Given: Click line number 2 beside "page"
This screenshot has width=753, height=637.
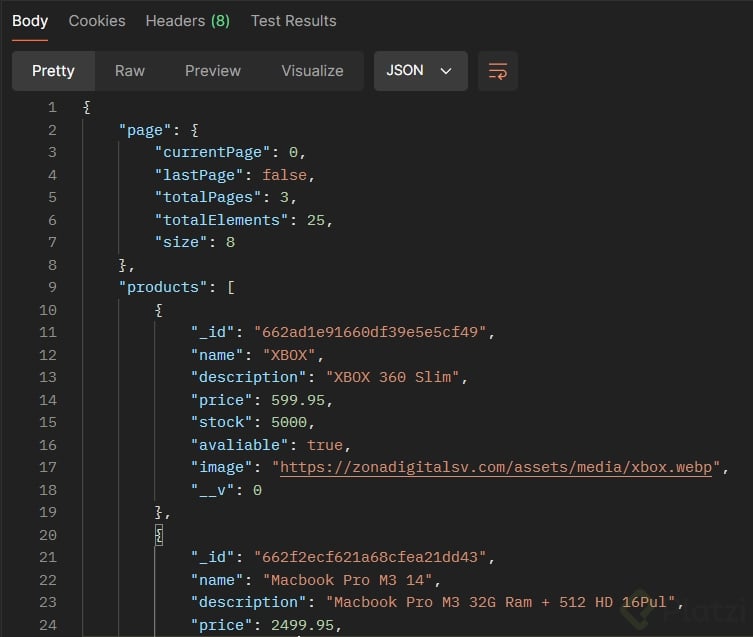Looking at the screenshot, I should (x=52, y=130).
